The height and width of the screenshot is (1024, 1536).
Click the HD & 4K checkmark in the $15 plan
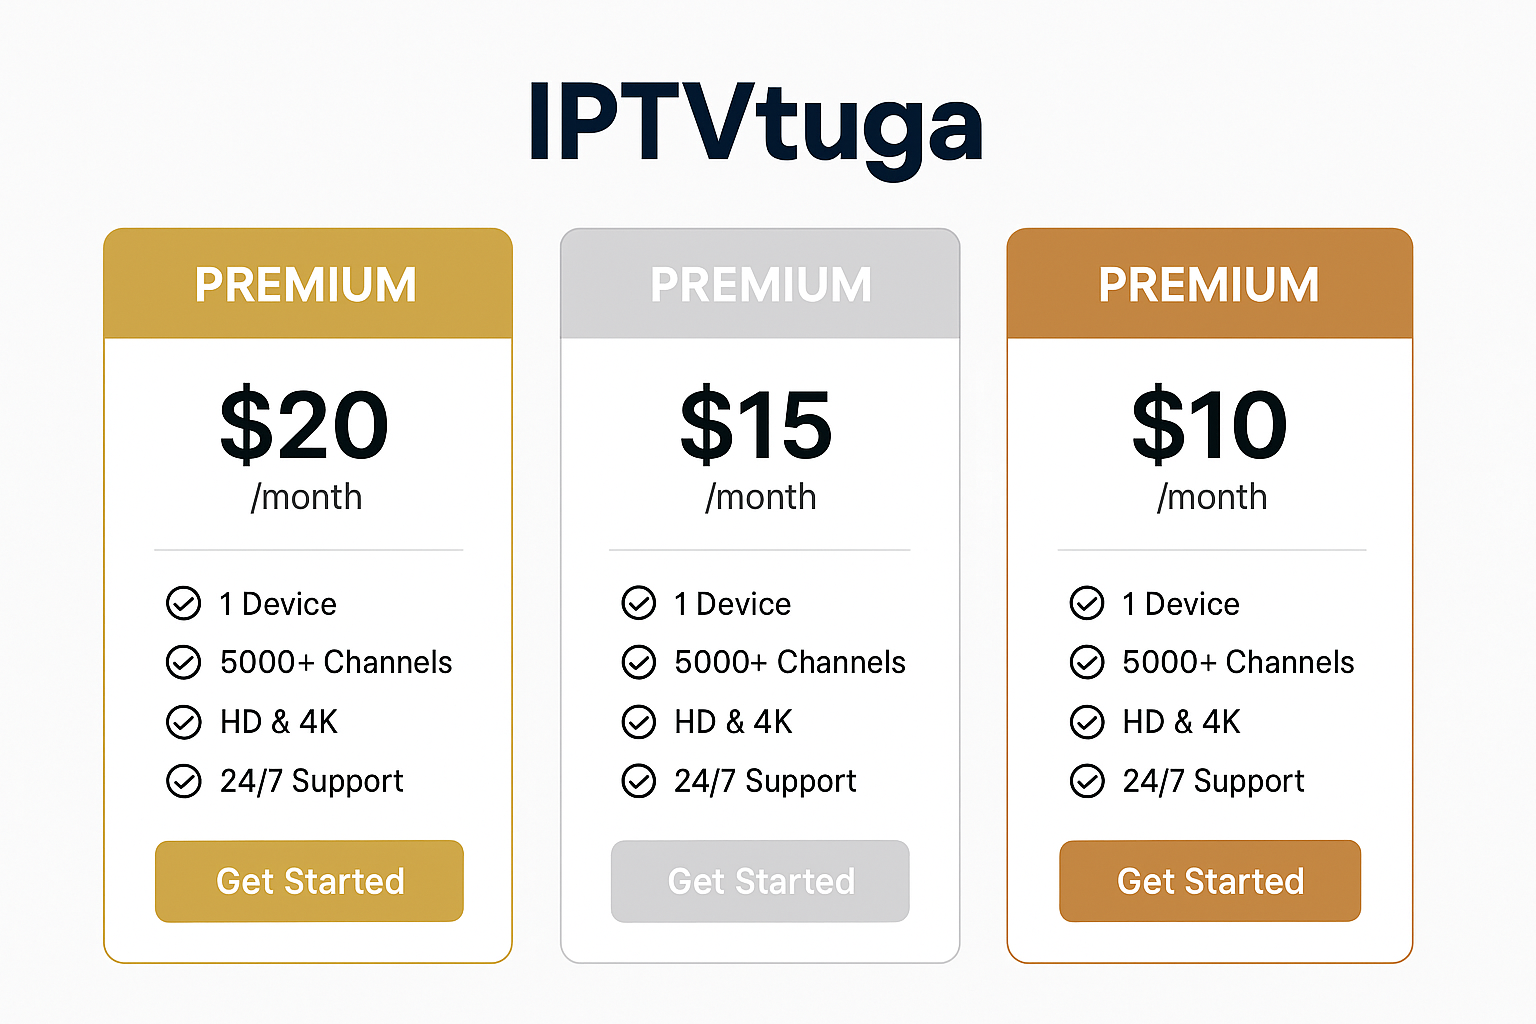click(x=639, y=722)
